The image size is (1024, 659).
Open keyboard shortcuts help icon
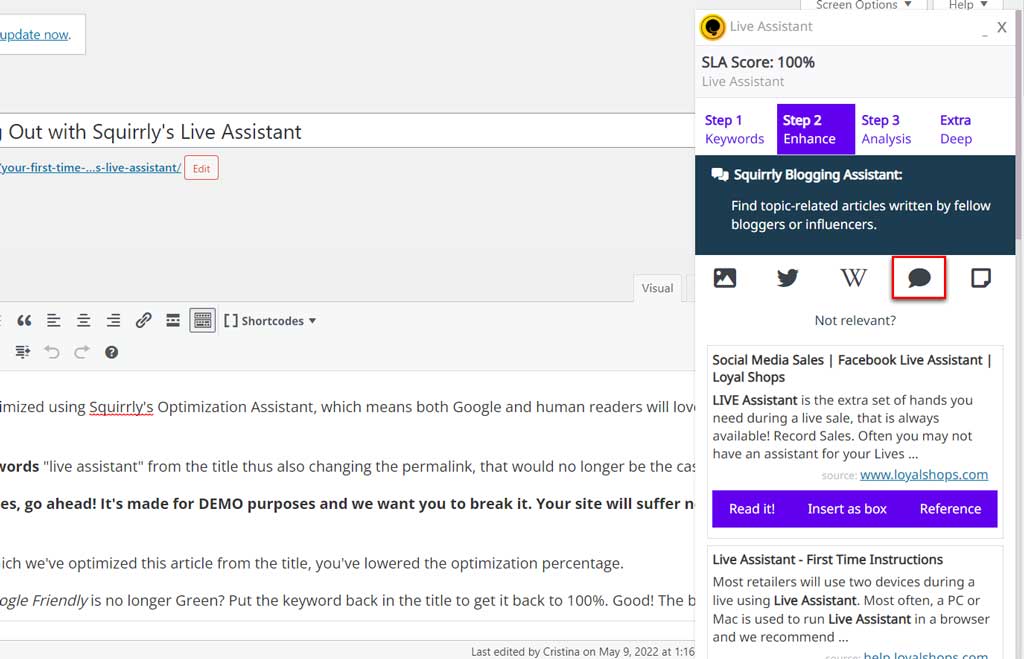(x=112, y=352)
